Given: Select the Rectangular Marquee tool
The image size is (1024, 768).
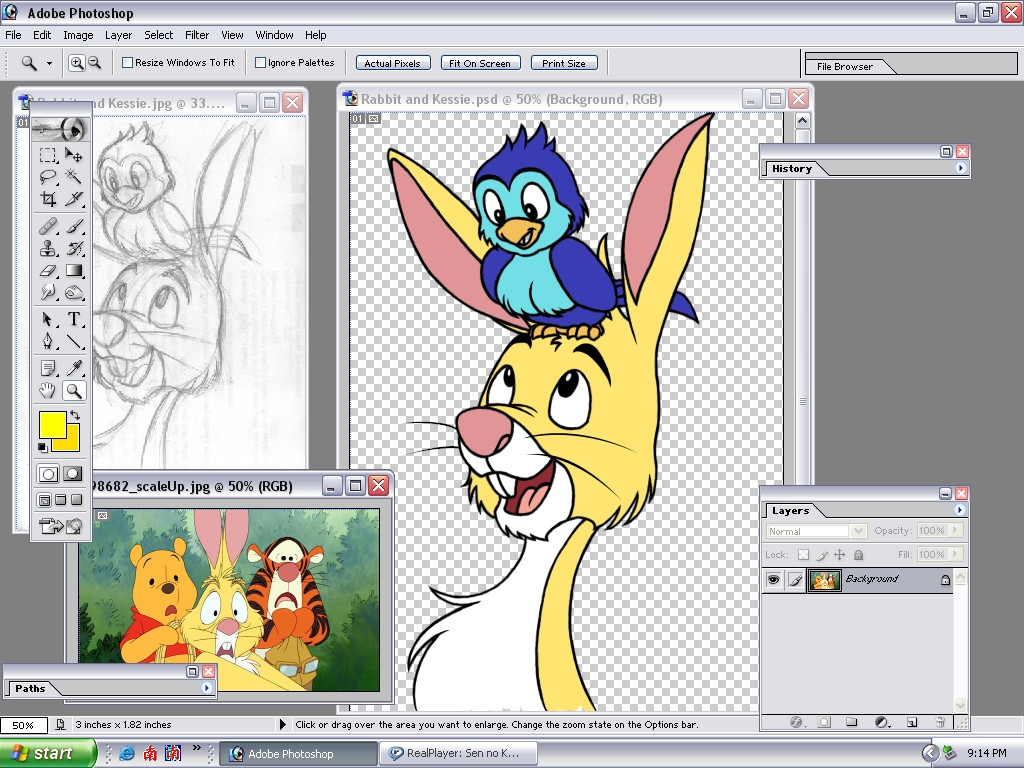Looking at the screenshot, I should click(x=48, y=155).
